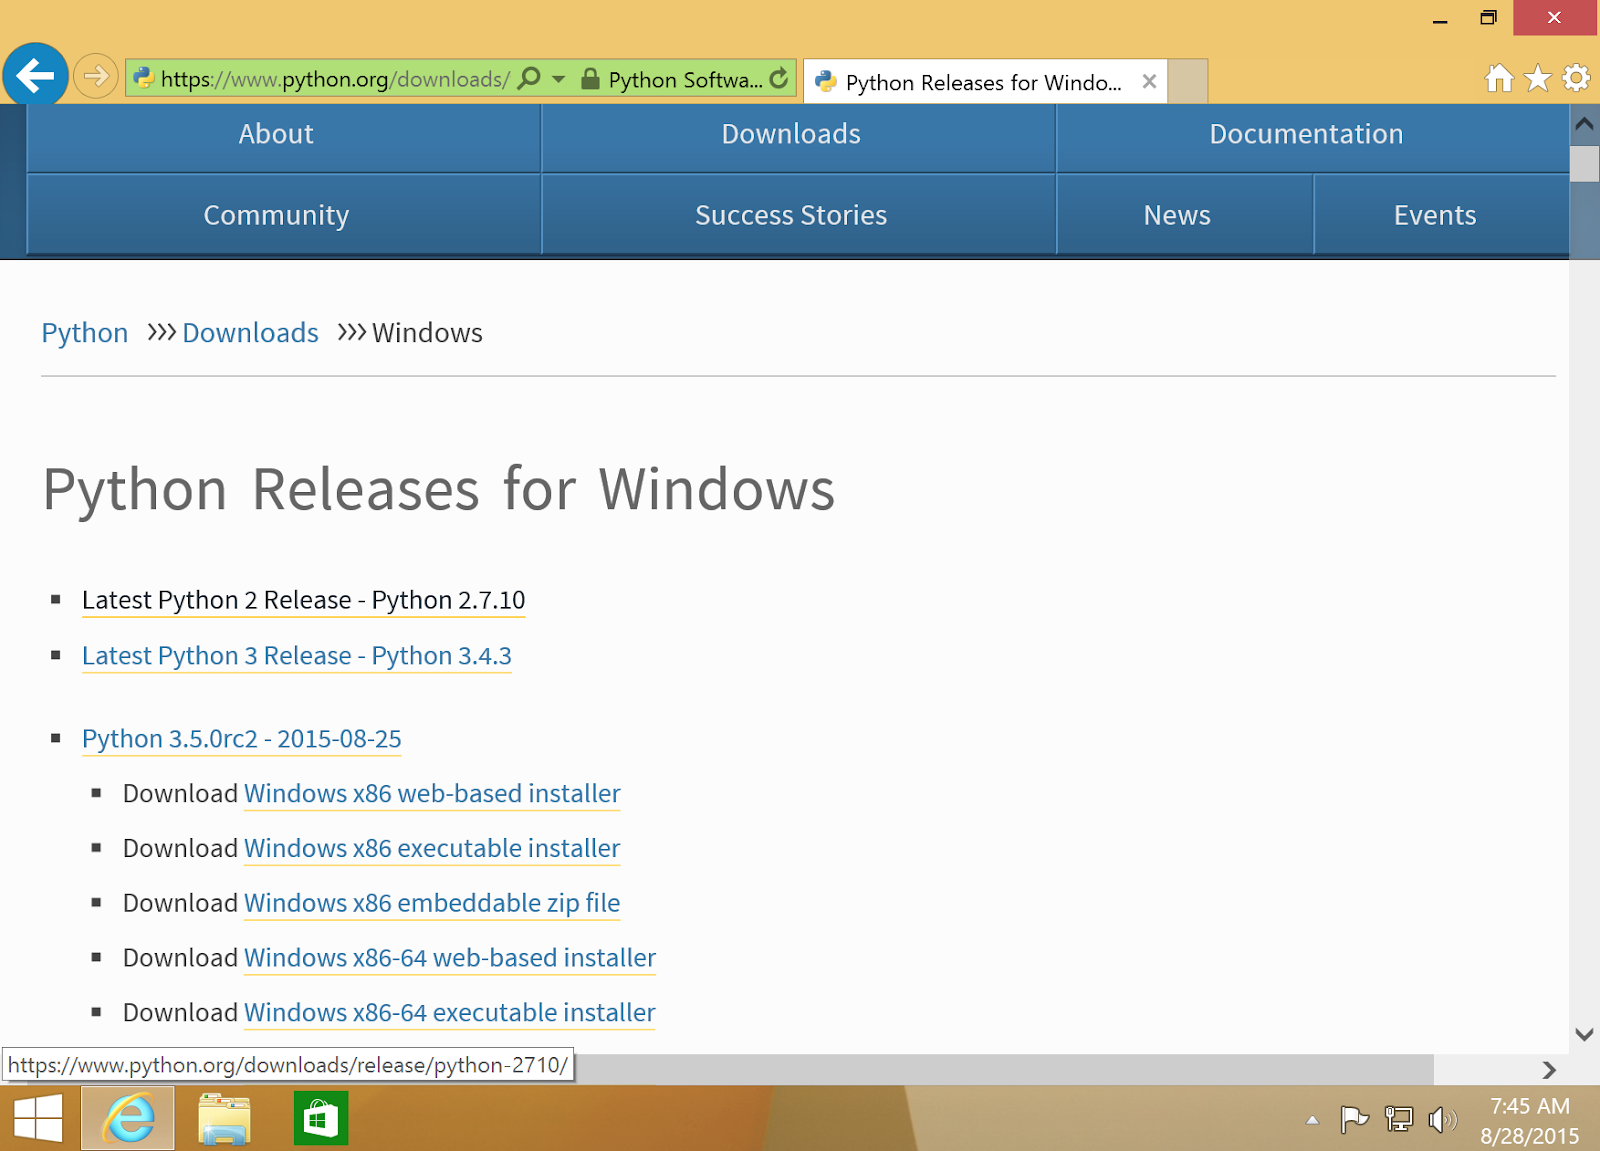Open a new blank browser tab

[x=1188, y=81]
